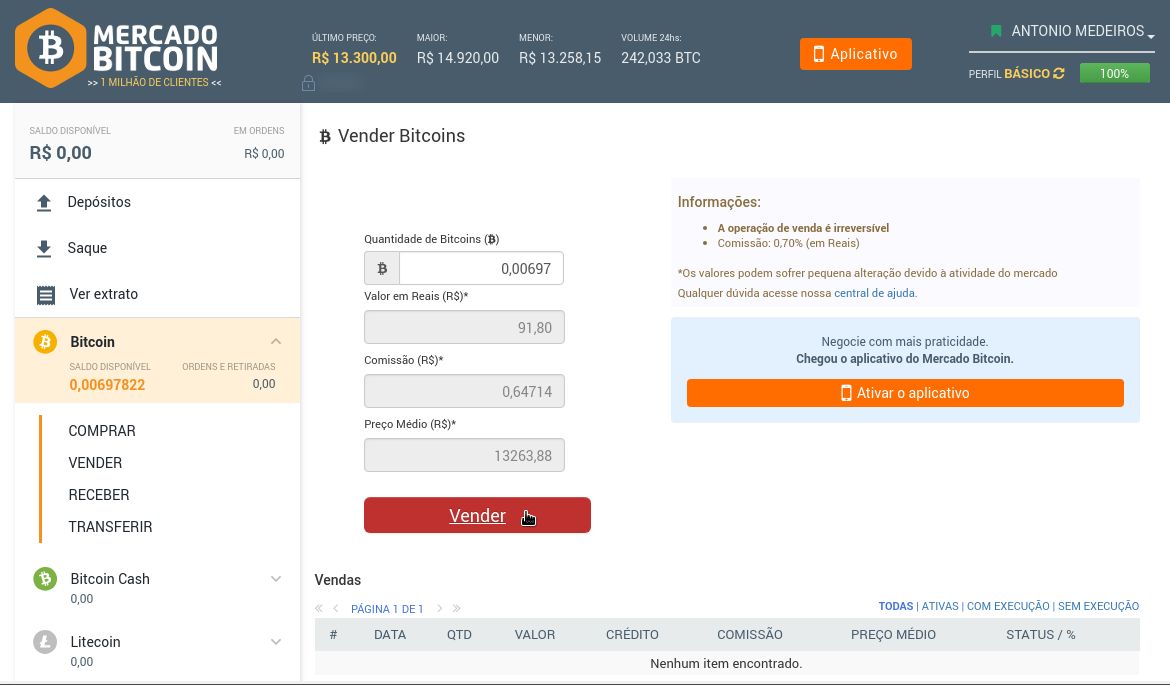Select TRANSFERIR in the Bitcoin submenu
This screenshot has height=685, width=1170.
click(x=110, y=527)
